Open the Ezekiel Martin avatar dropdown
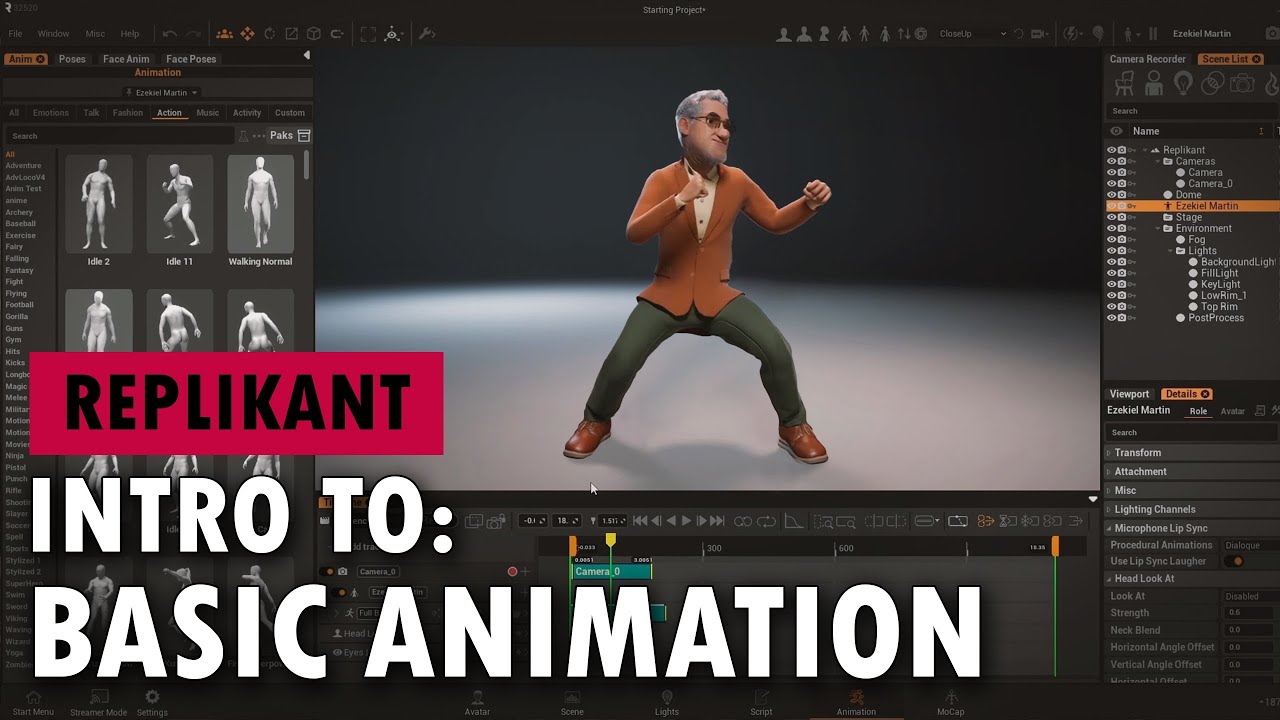The height and width of the screenshot is (720, 1280). 161,92
